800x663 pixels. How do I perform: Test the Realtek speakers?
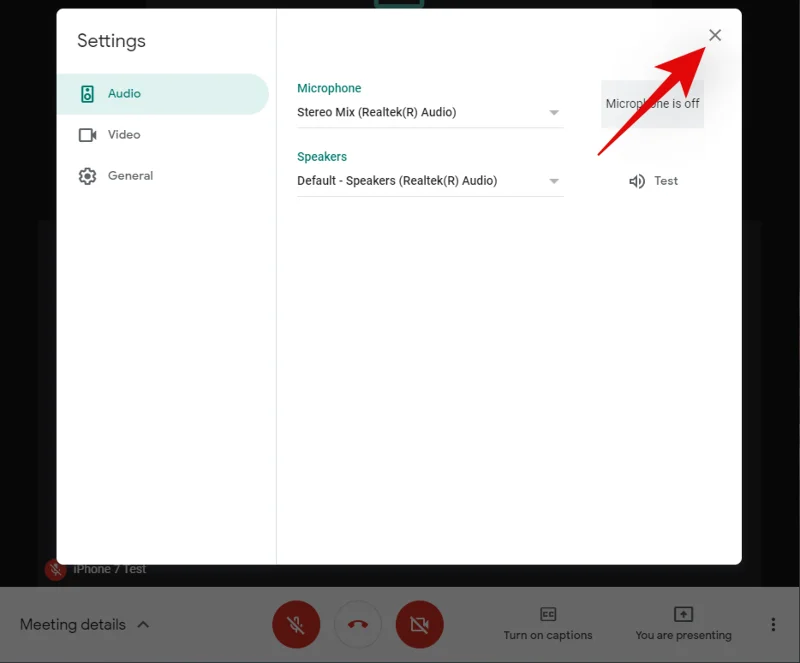pos(655,181)
